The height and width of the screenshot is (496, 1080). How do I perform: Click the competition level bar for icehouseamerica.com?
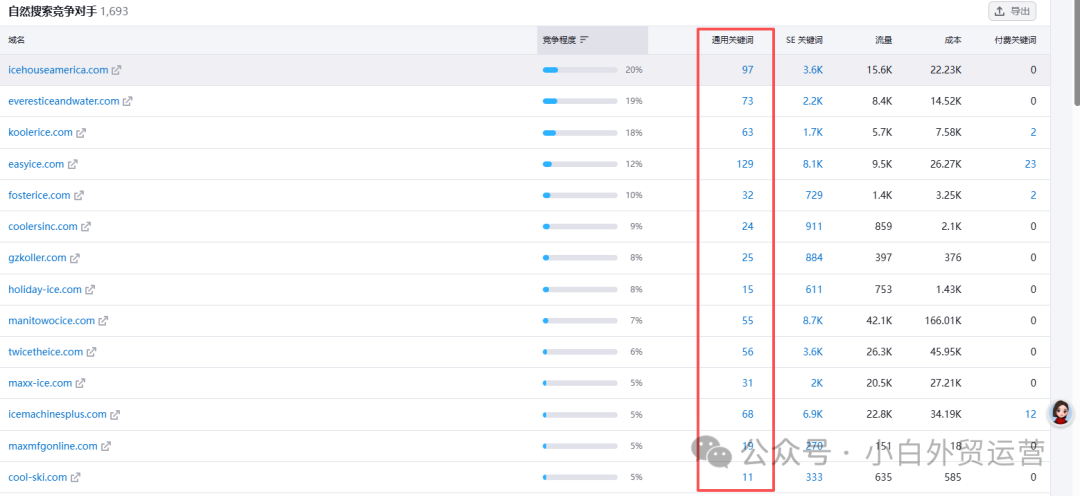pyautogui.click(x=580, y=70)
